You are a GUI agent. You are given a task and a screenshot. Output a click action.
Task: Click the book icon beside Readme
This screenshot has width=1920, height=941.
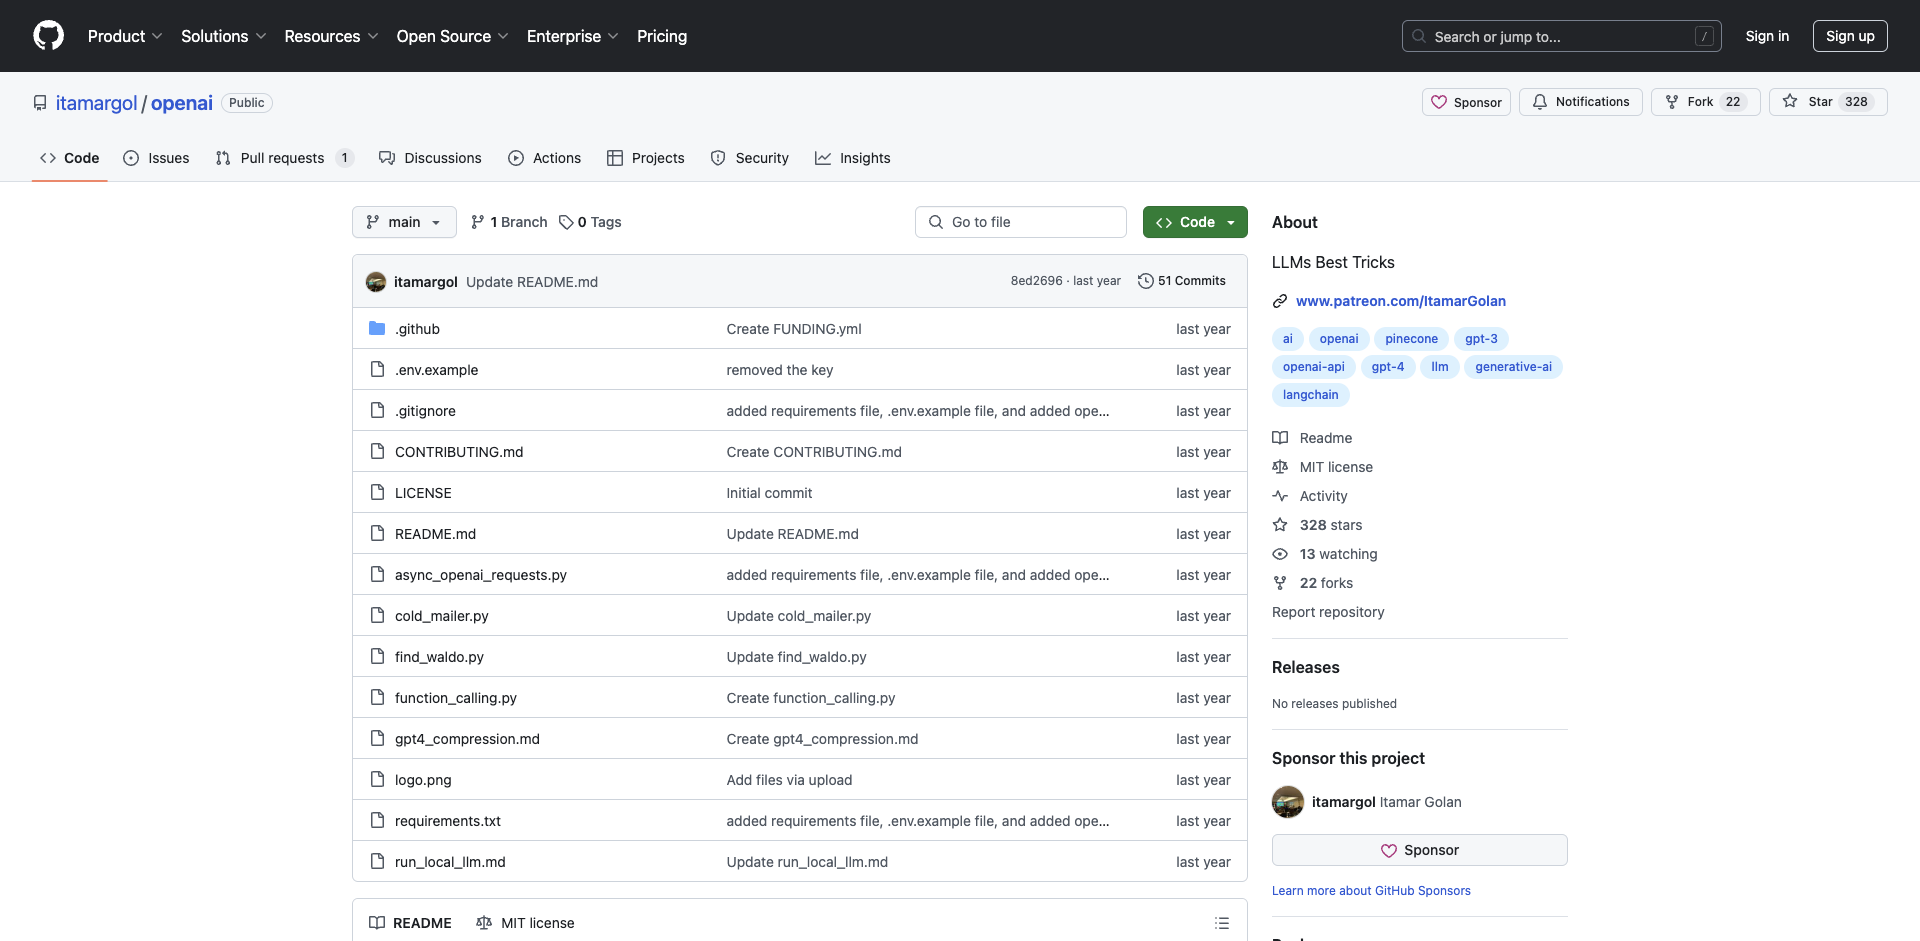tap(1280, 438)
